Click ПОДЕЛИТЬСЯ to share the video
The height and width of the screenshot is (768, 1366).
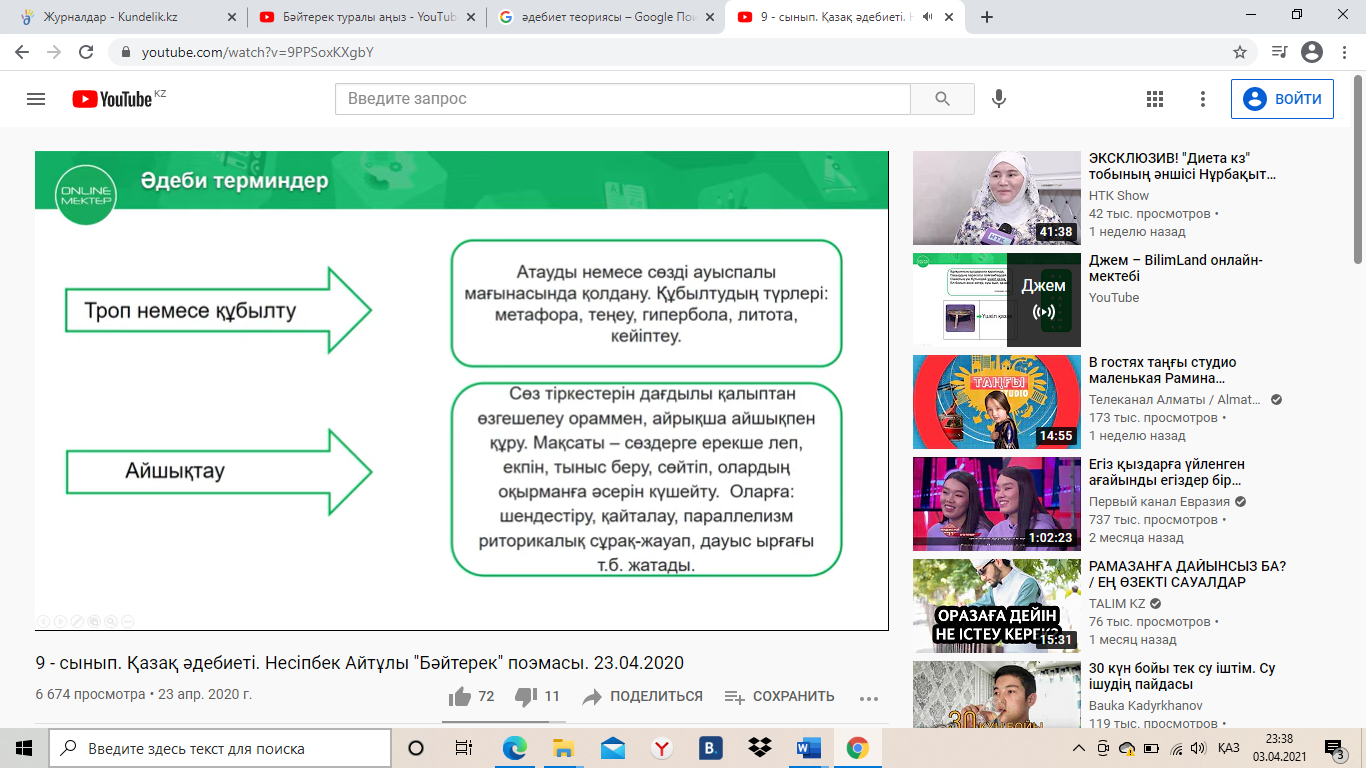coord(642,696)
